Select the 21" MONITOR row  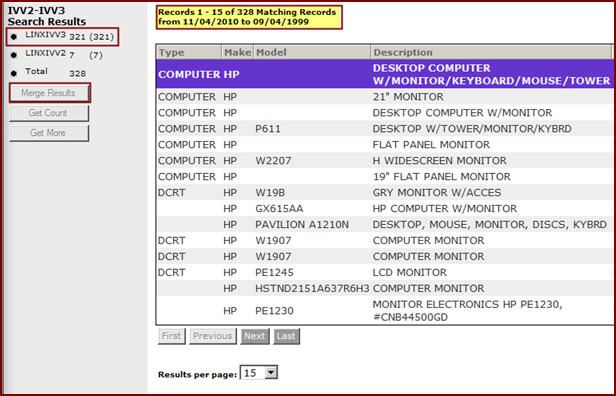(x=385, y=97)
